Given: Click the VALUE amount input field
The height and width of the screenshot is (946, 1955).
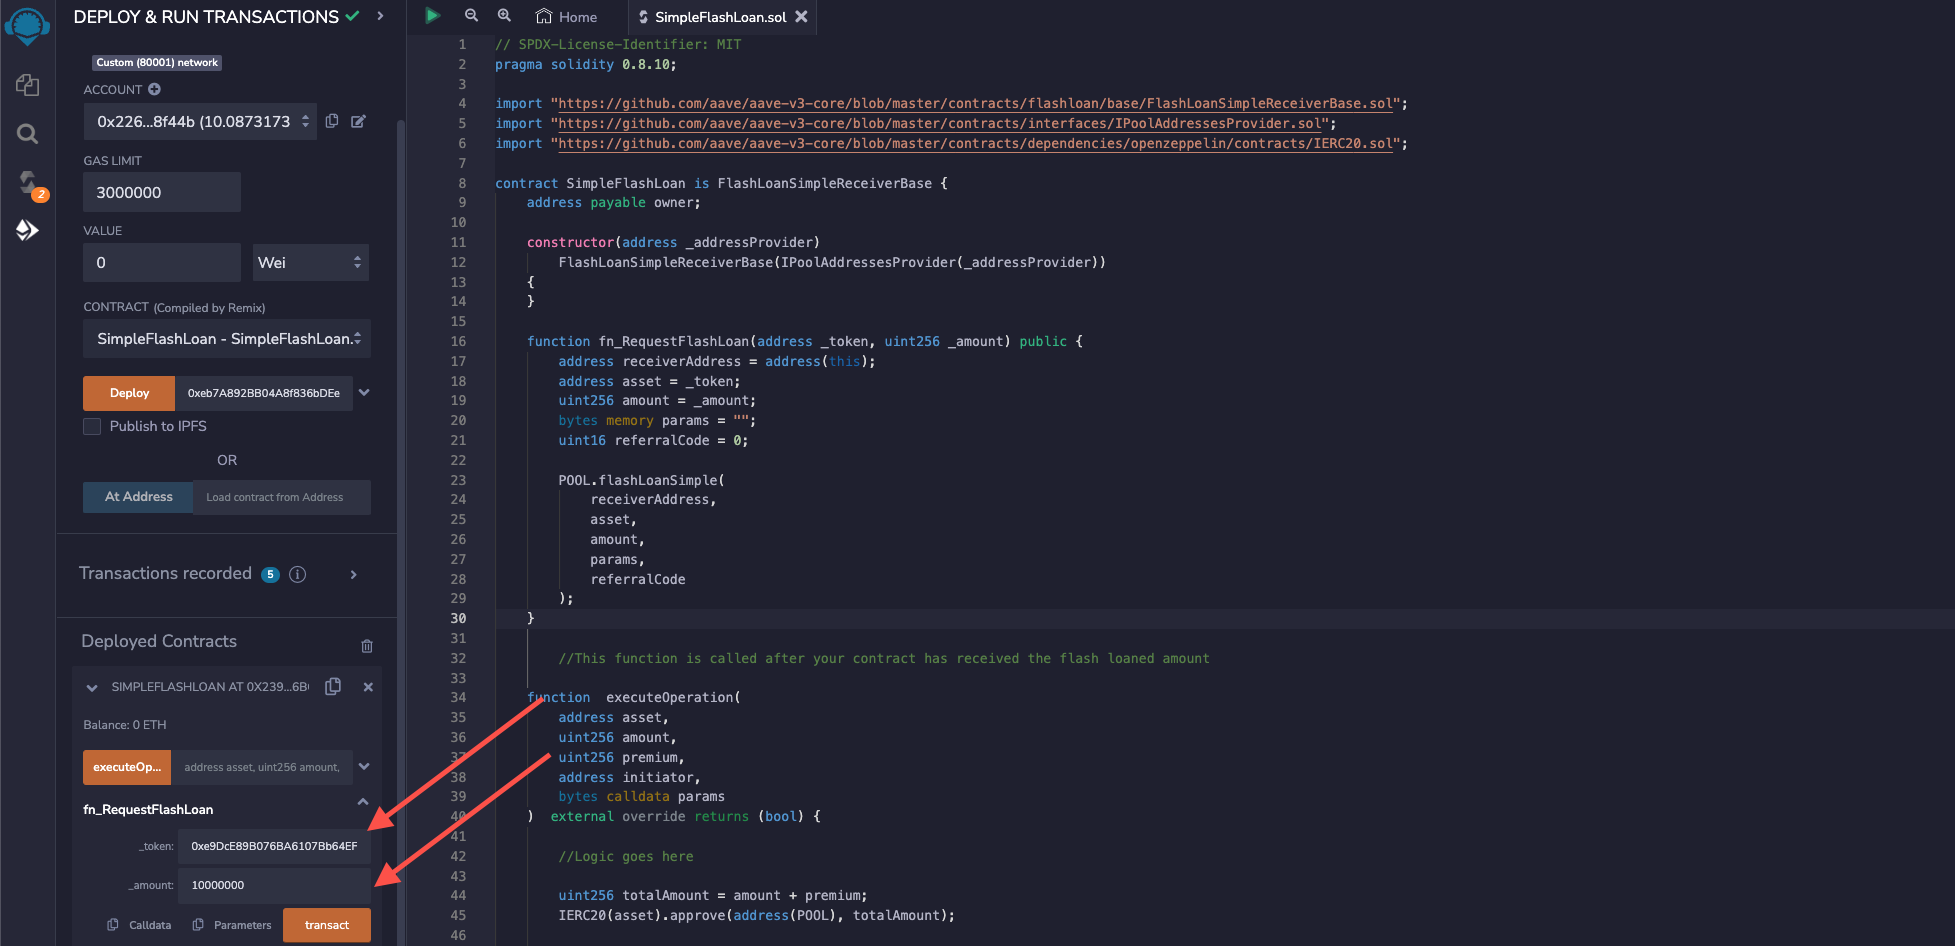Looking at the screenshot, I should [162, 262].
